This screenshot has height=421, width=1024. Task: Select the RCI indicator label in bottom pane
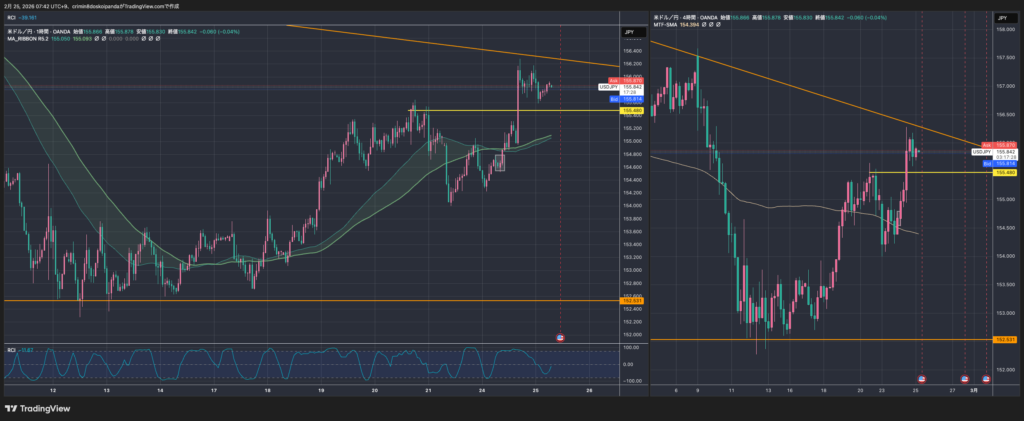point(12,349)
